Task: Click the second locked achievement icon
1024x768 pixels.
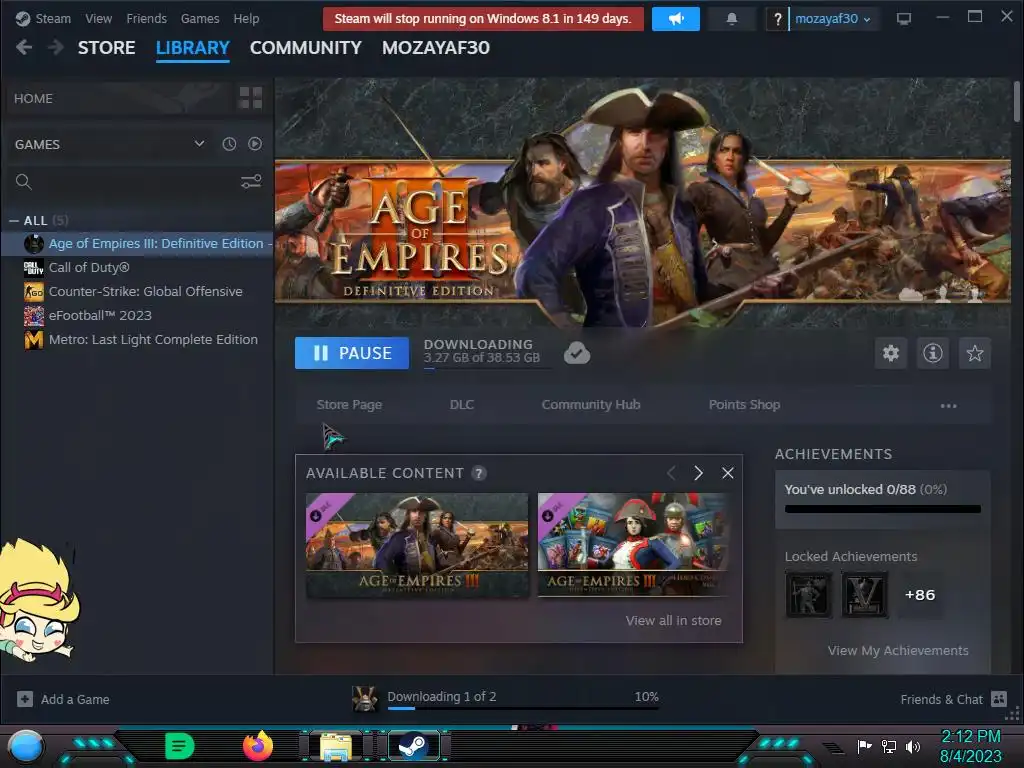Action: tap(865, 595)
